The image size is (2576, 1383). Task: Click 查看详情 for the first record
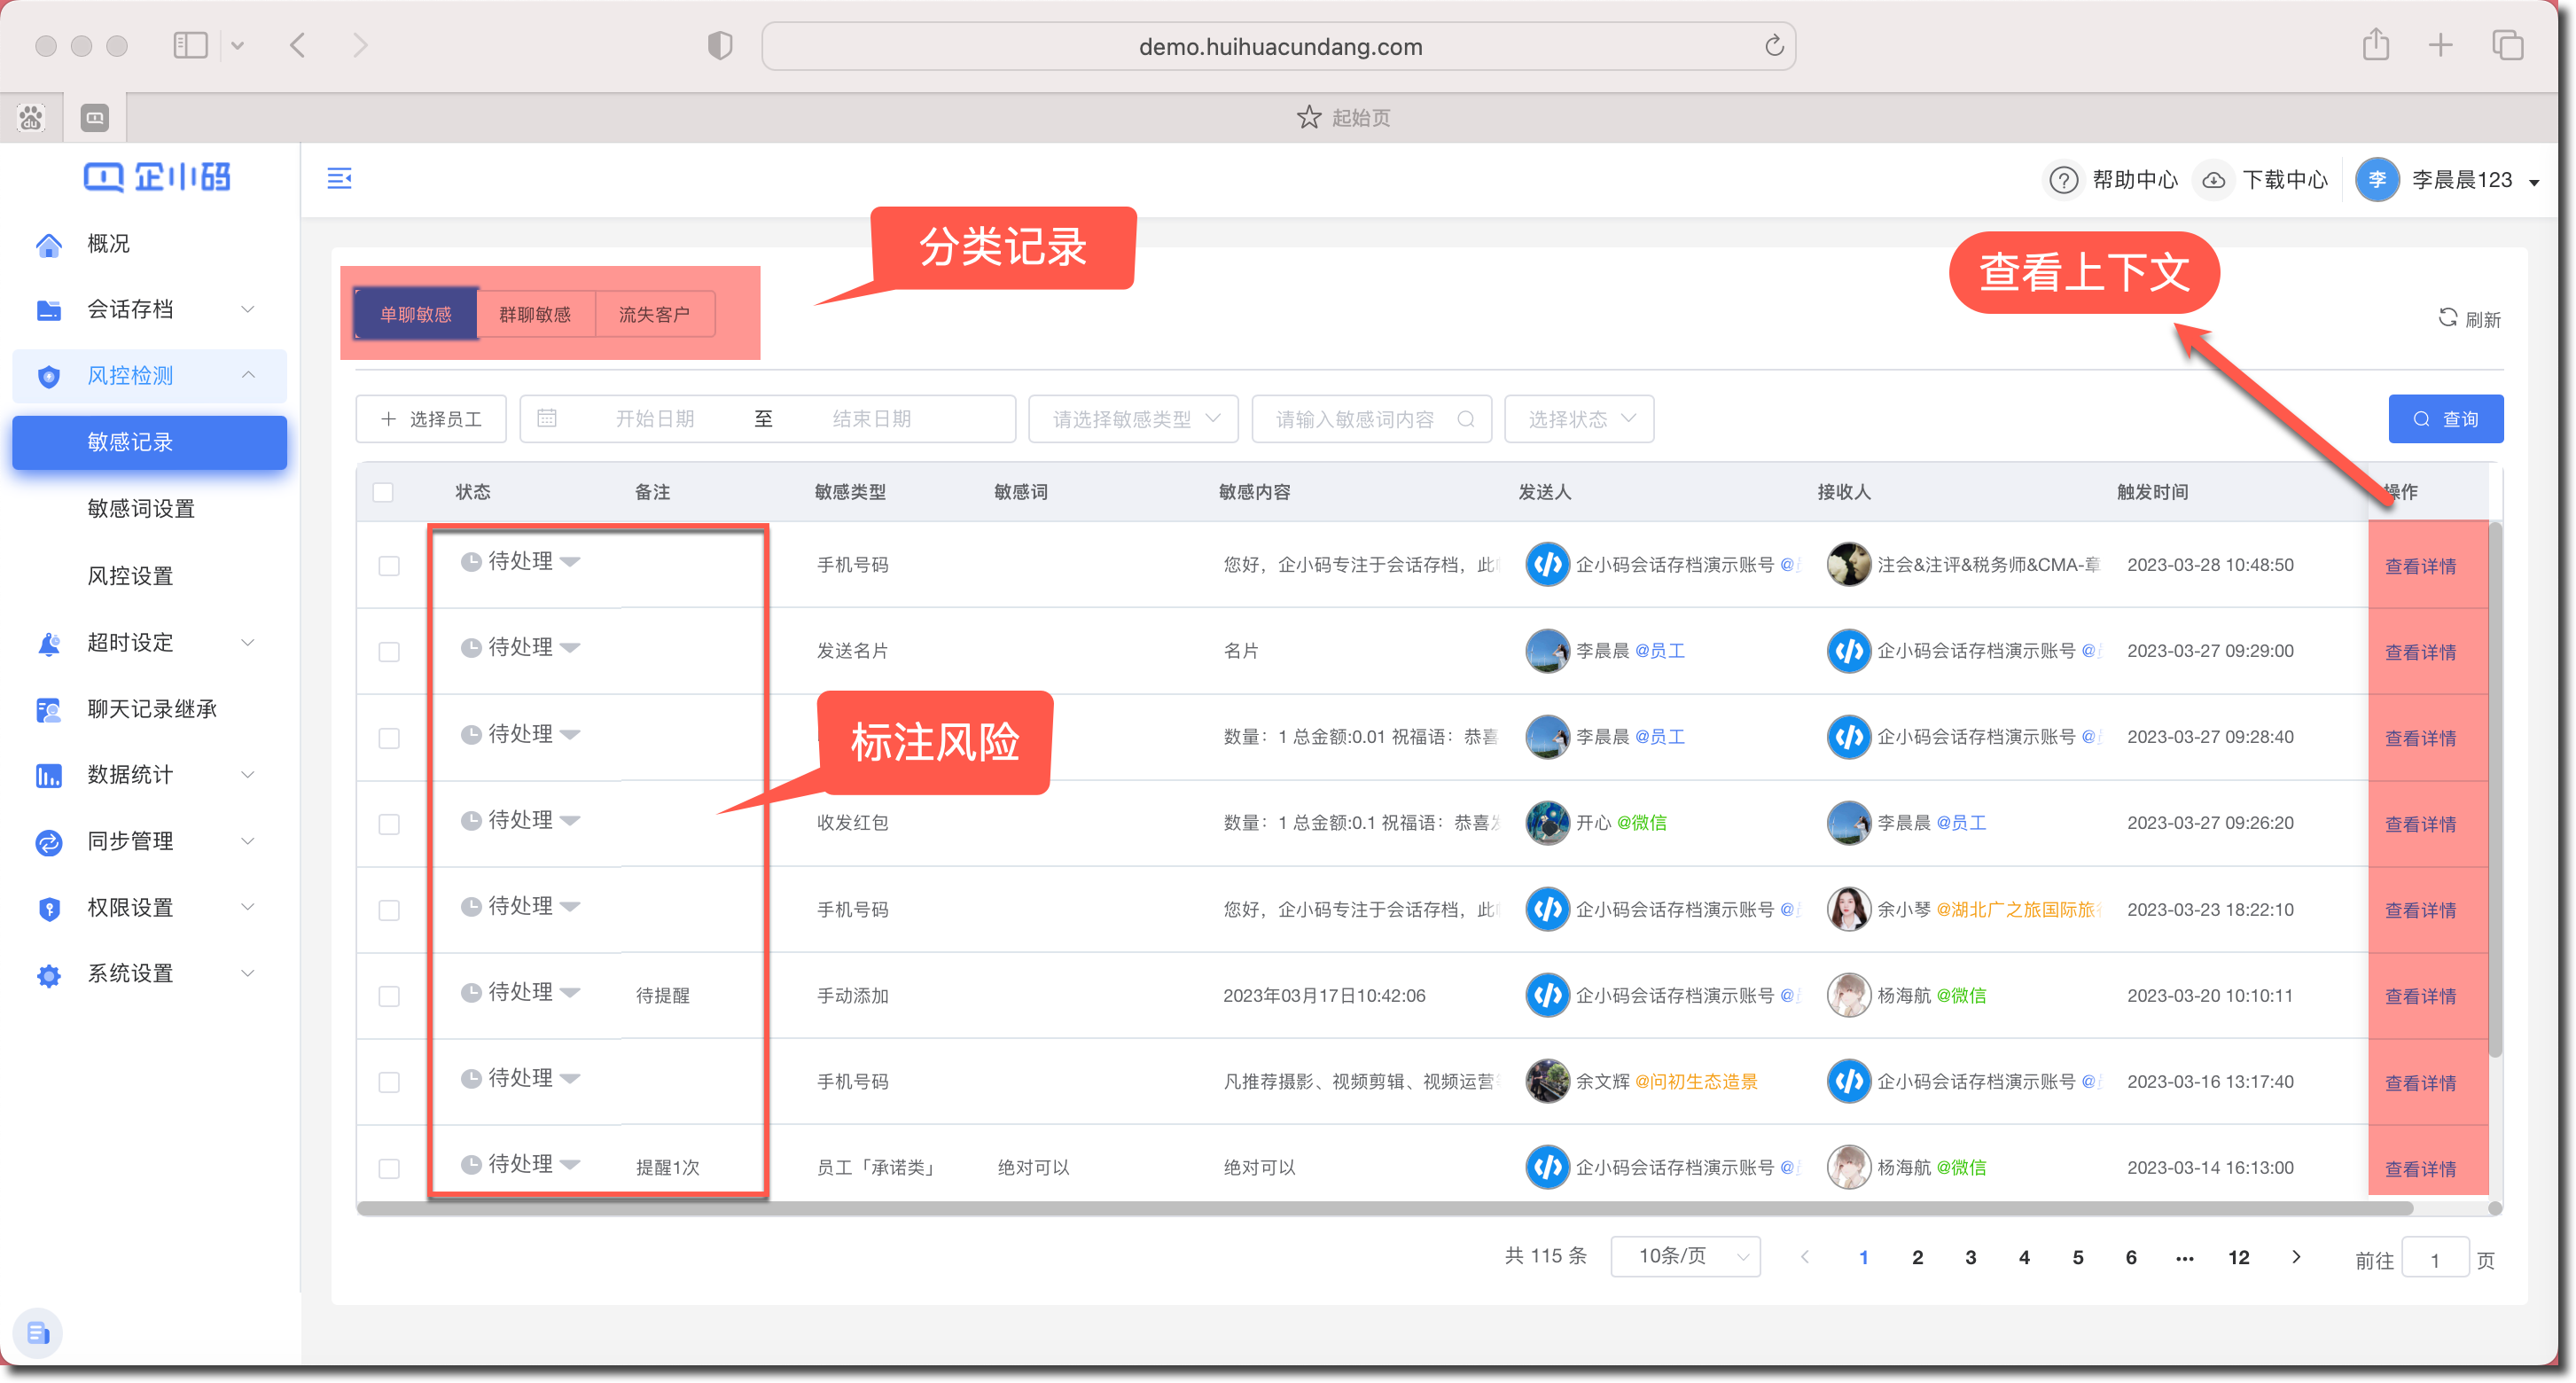2420,566
